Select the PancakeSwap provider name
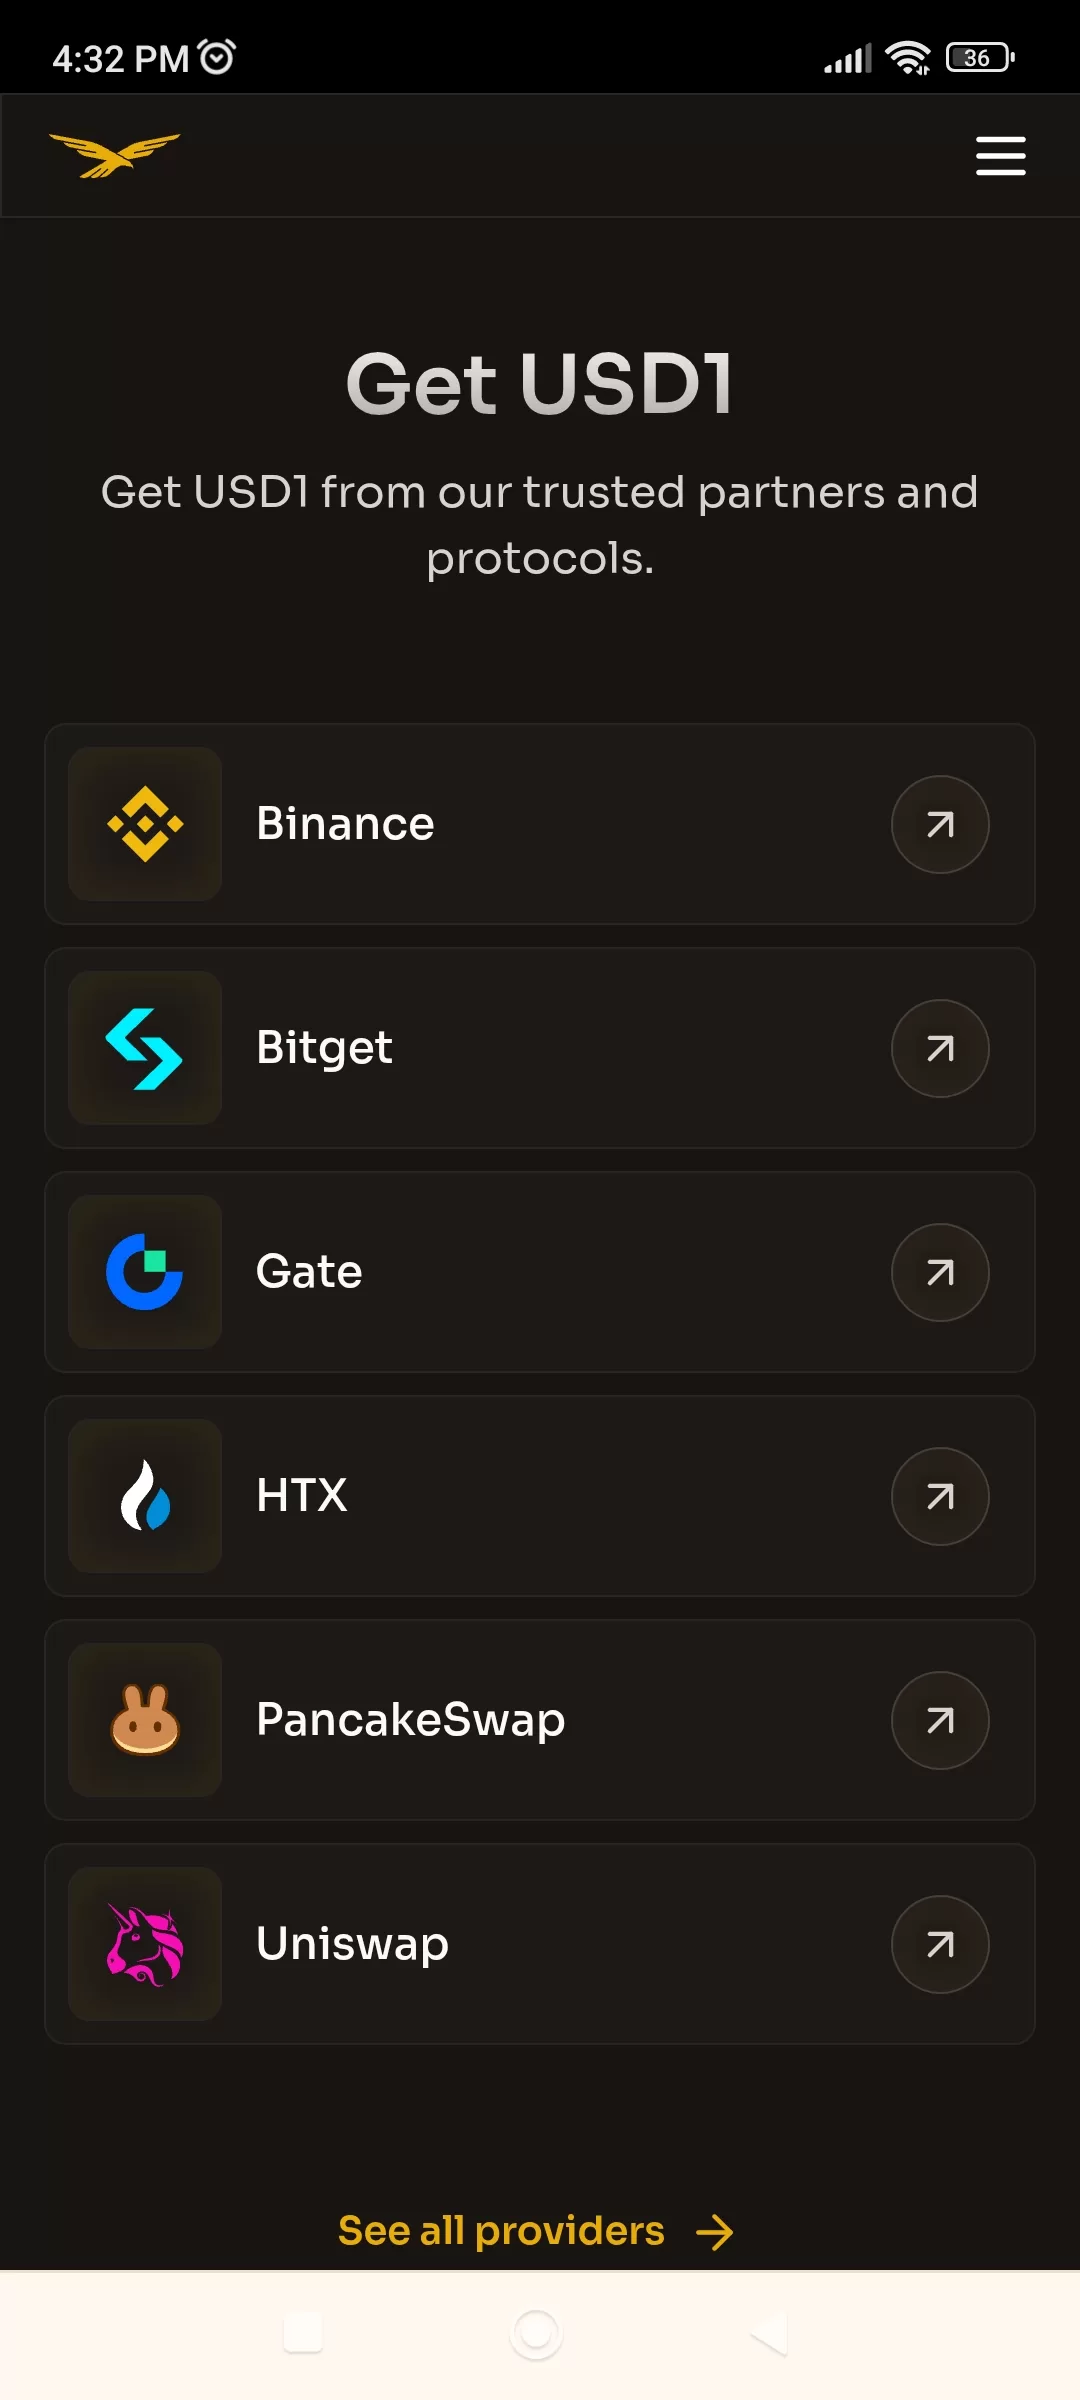Viewport: 1080px width, 2400px height. (410, 1720)
